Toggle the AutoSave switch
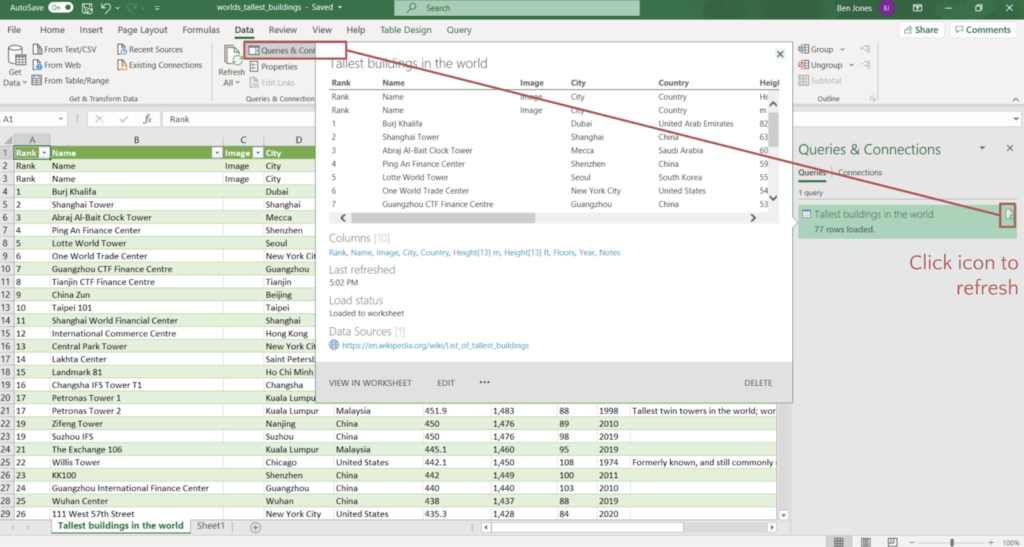The width and height of the screenshot is (1024, 547). click(61, 8)
